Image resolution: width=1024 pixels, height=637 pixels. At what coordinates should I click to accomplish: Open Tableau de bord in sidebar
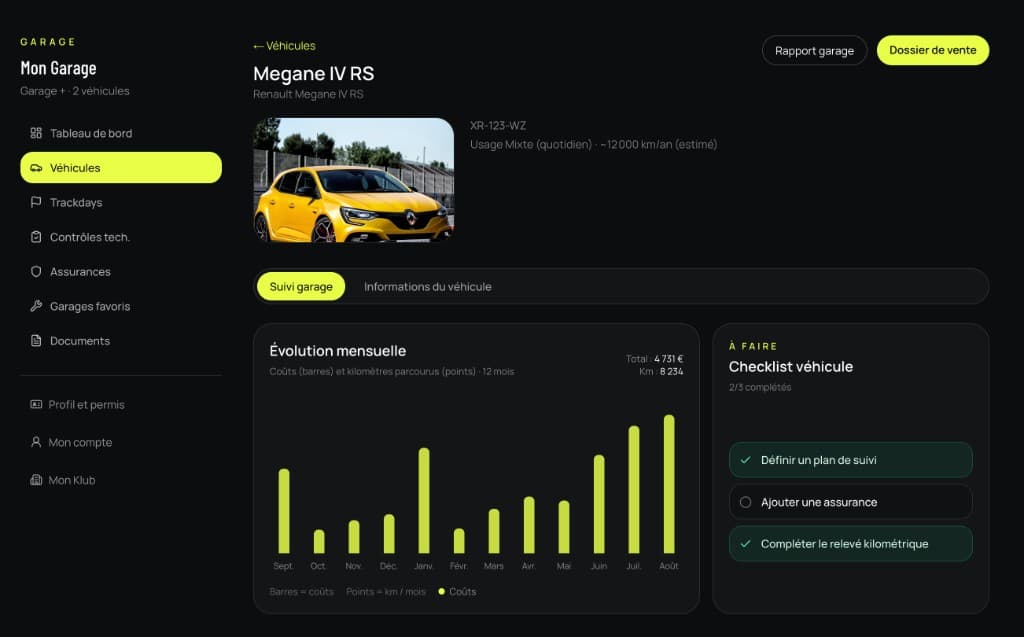121,133
